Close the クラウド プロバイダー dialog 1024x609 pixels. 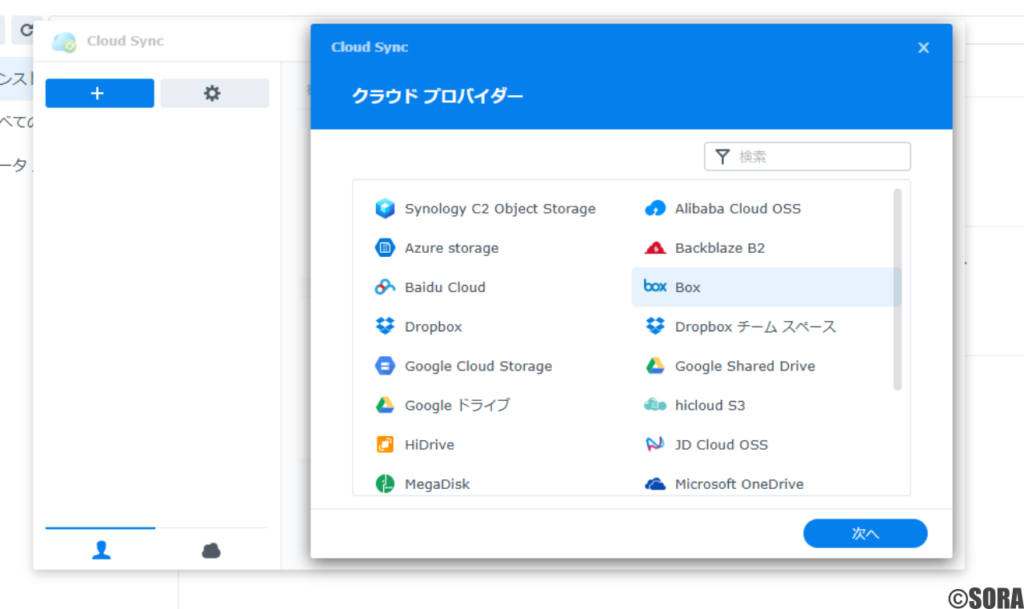pyautogui.click(x=923, y=48)
